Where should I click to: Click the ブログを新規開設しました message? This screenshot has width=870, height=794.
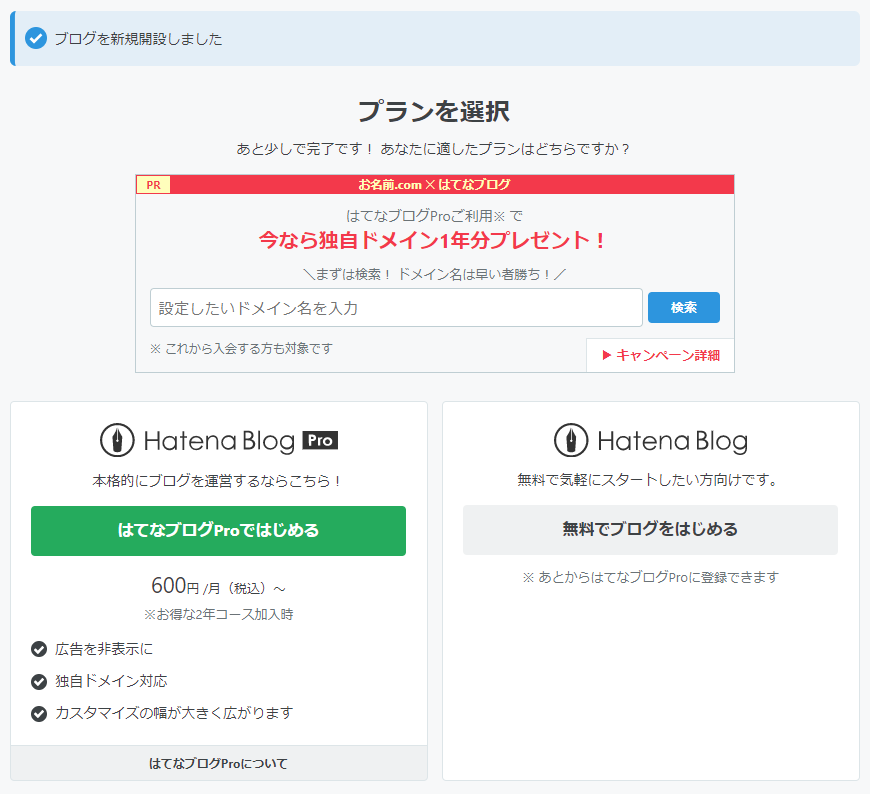point(138,39)
